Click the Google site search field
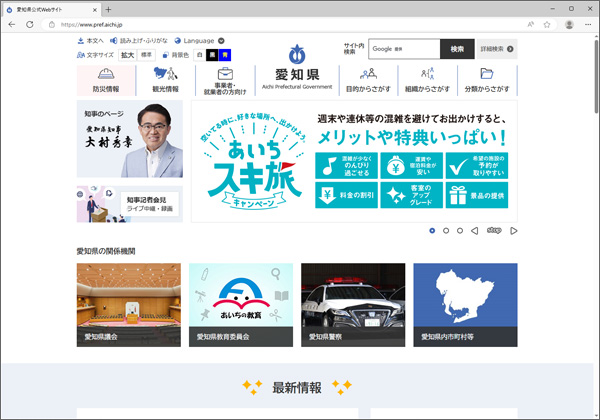This screenshot has width=600, height=420. [404, 49]
